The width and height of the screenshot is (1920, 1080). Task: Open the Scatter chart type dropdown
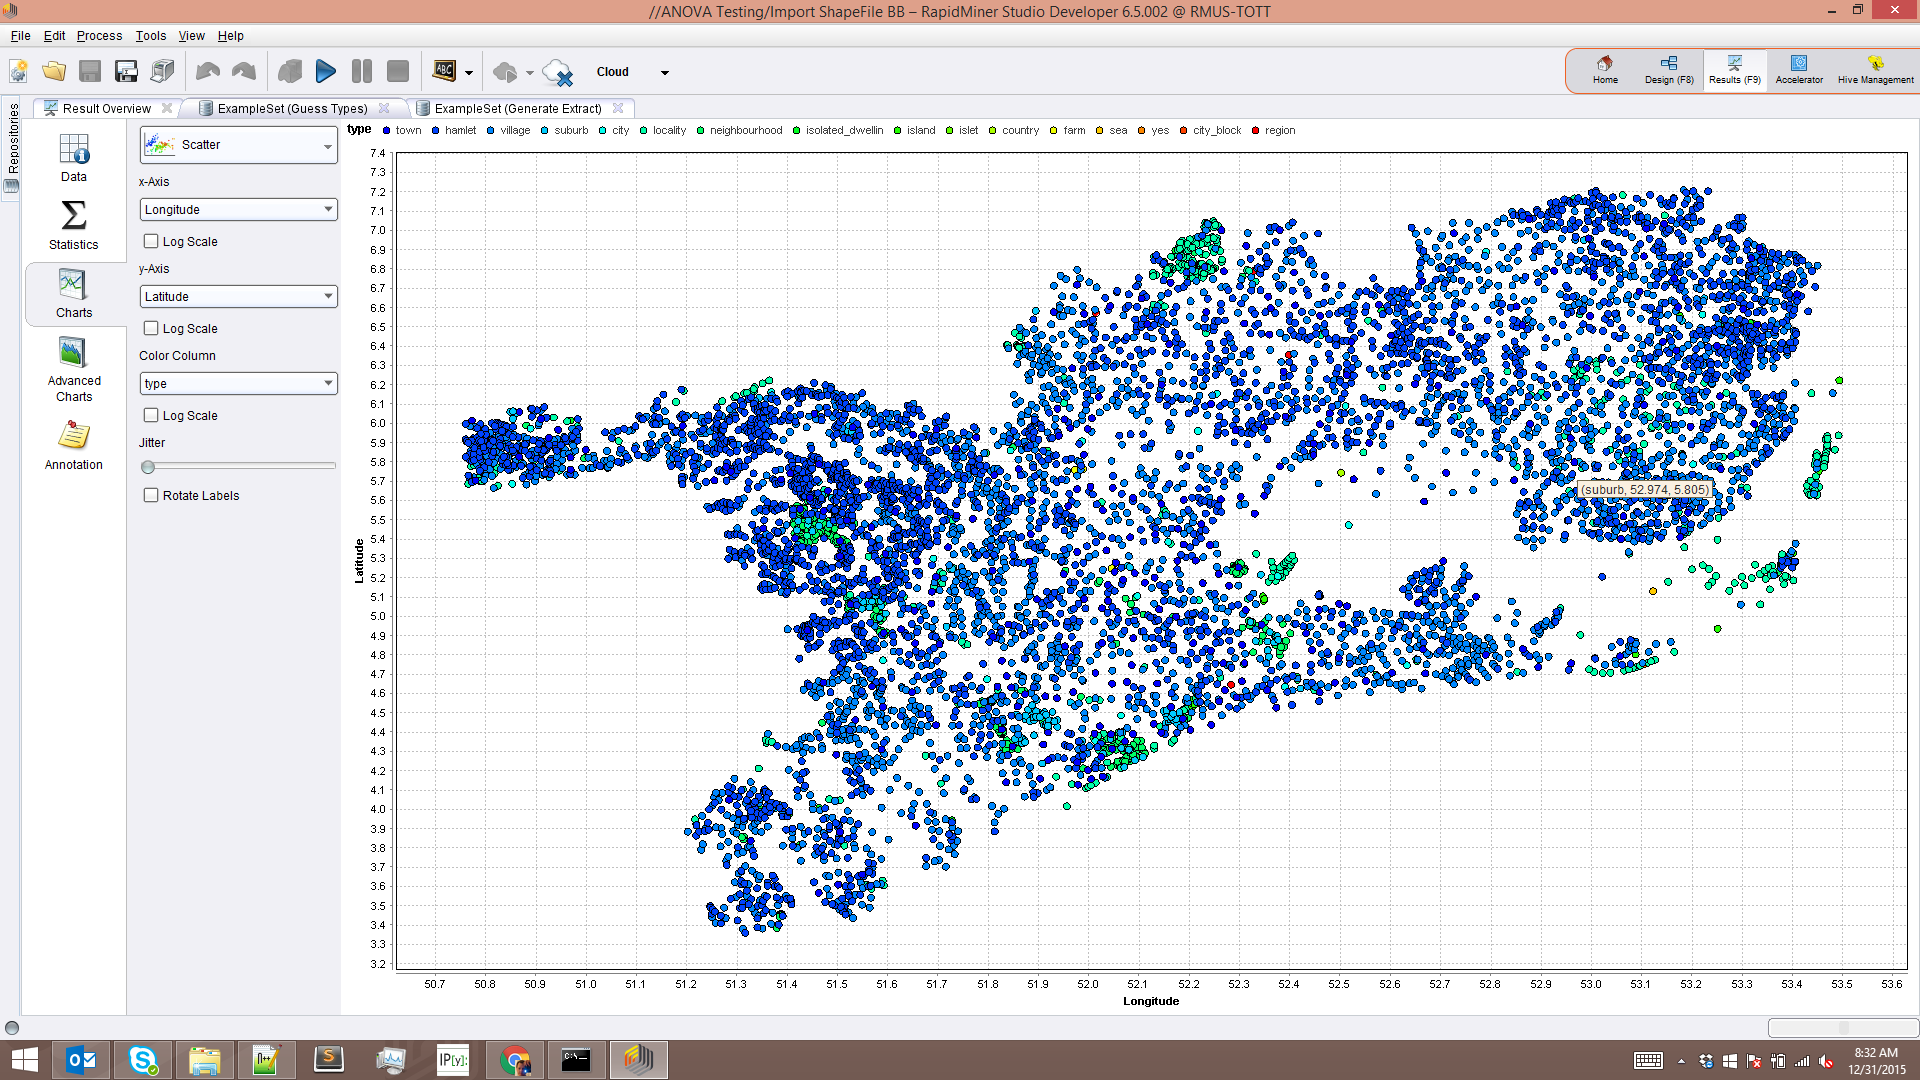pyautogui.click(x=239, y=145)
